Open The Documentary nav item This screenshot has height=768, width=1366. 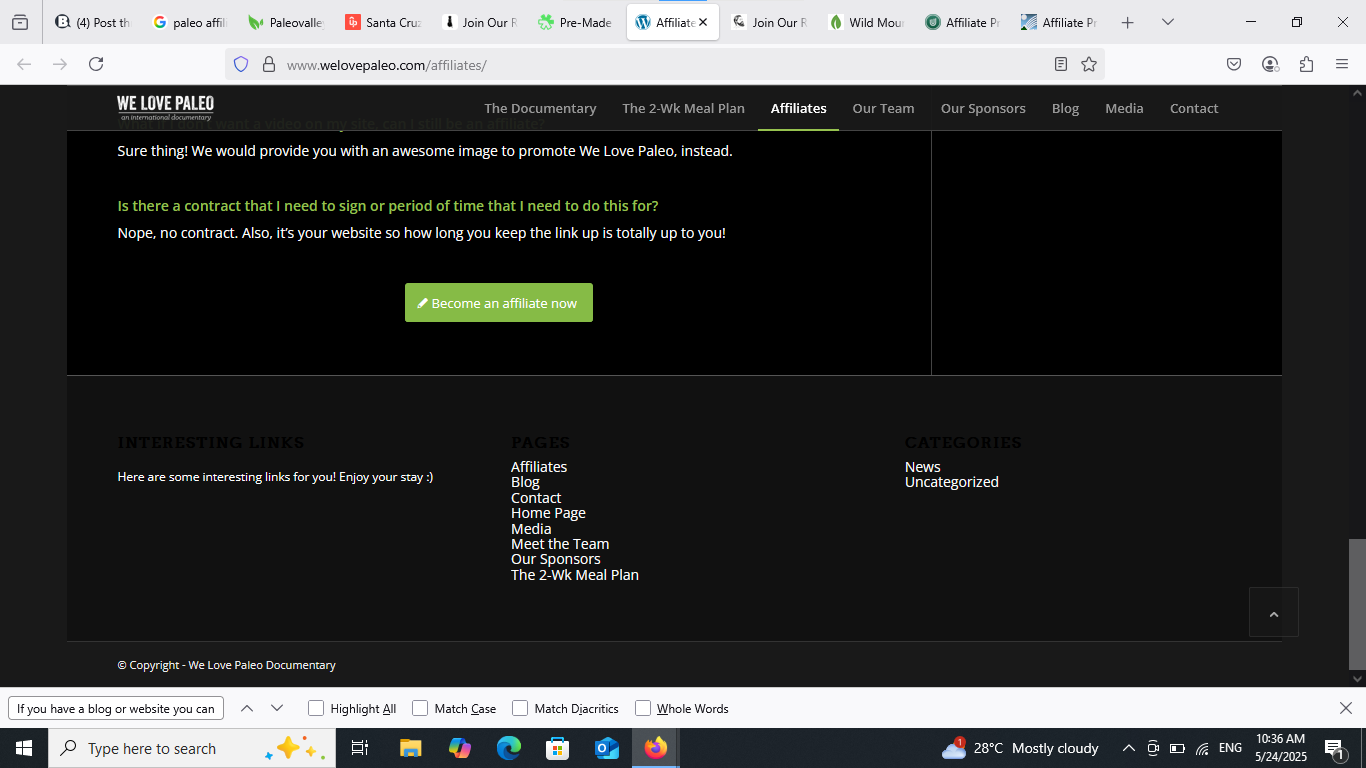pyautogui.click(x=540, y=108)
